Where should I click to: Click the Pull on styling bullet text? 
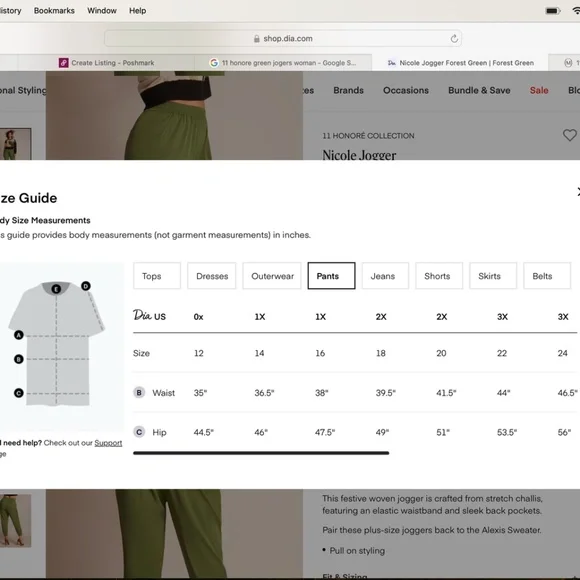357,551
